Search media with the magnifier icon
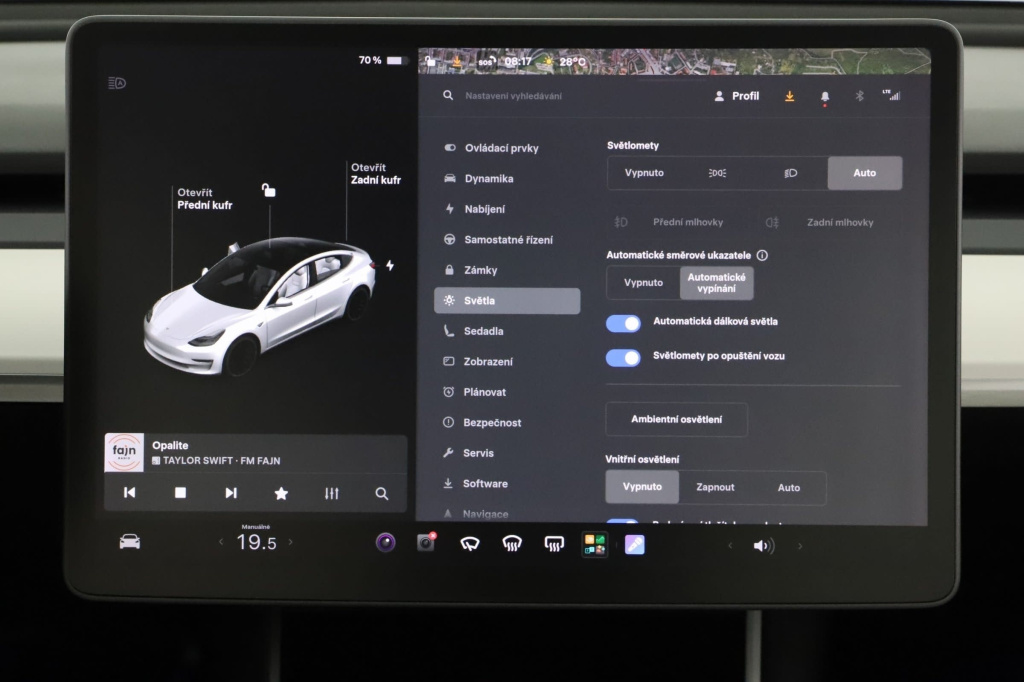The height and width of the screenshot is (682, 1024). (x=382, y=493)
